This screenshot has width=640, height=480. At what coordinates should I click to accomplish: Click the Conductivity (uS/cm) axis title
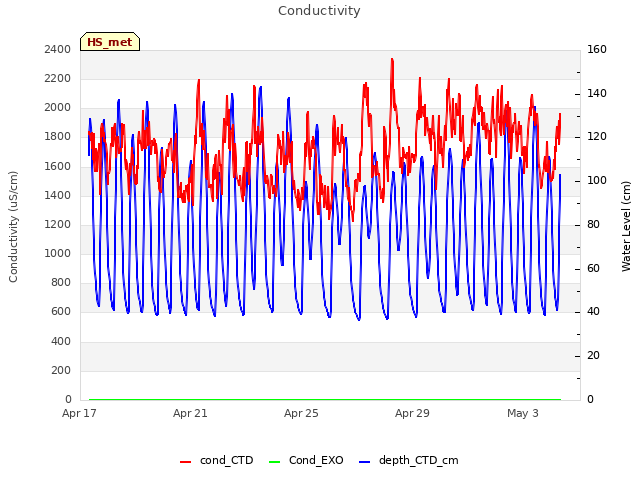[13, 227]
